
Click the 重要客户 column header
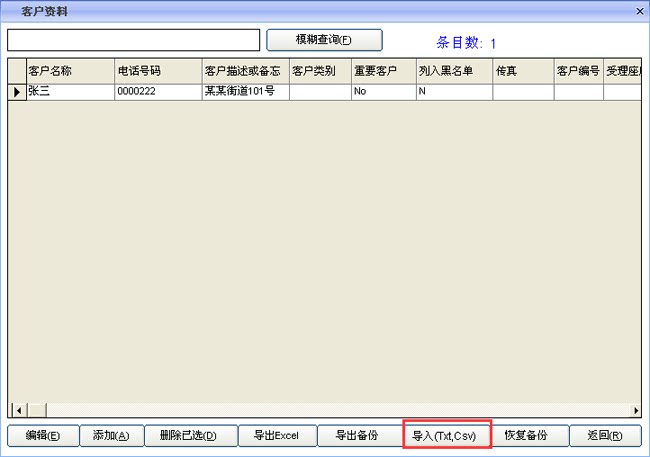(x=384, y=71)
